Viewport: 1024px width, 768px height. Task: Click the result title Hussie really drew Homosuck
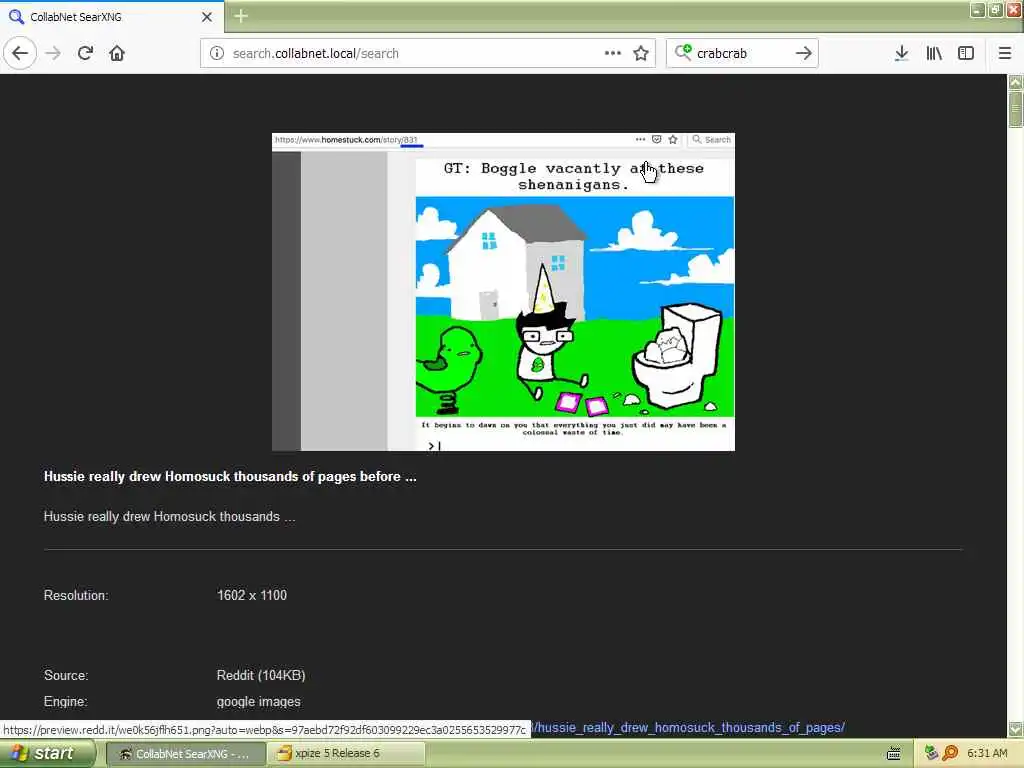click(x=230, y=476)
